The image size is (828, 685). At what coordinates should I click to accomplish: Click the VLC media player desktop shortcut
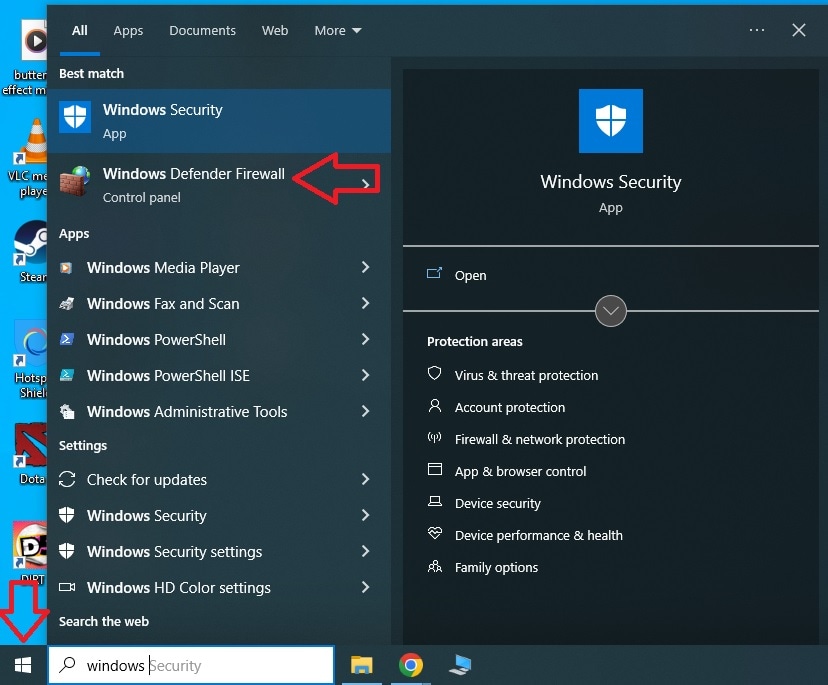[29, 158]
